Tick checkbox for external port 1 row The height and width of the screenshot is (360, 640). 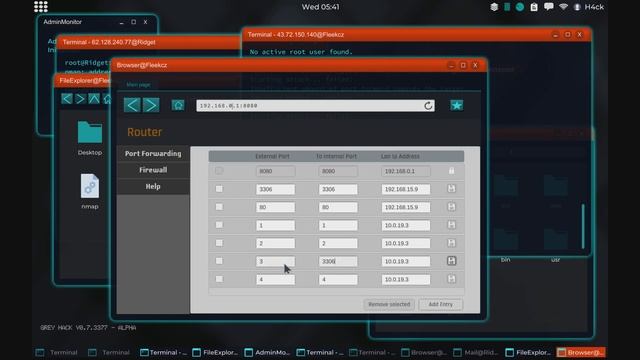pos(219,224)
